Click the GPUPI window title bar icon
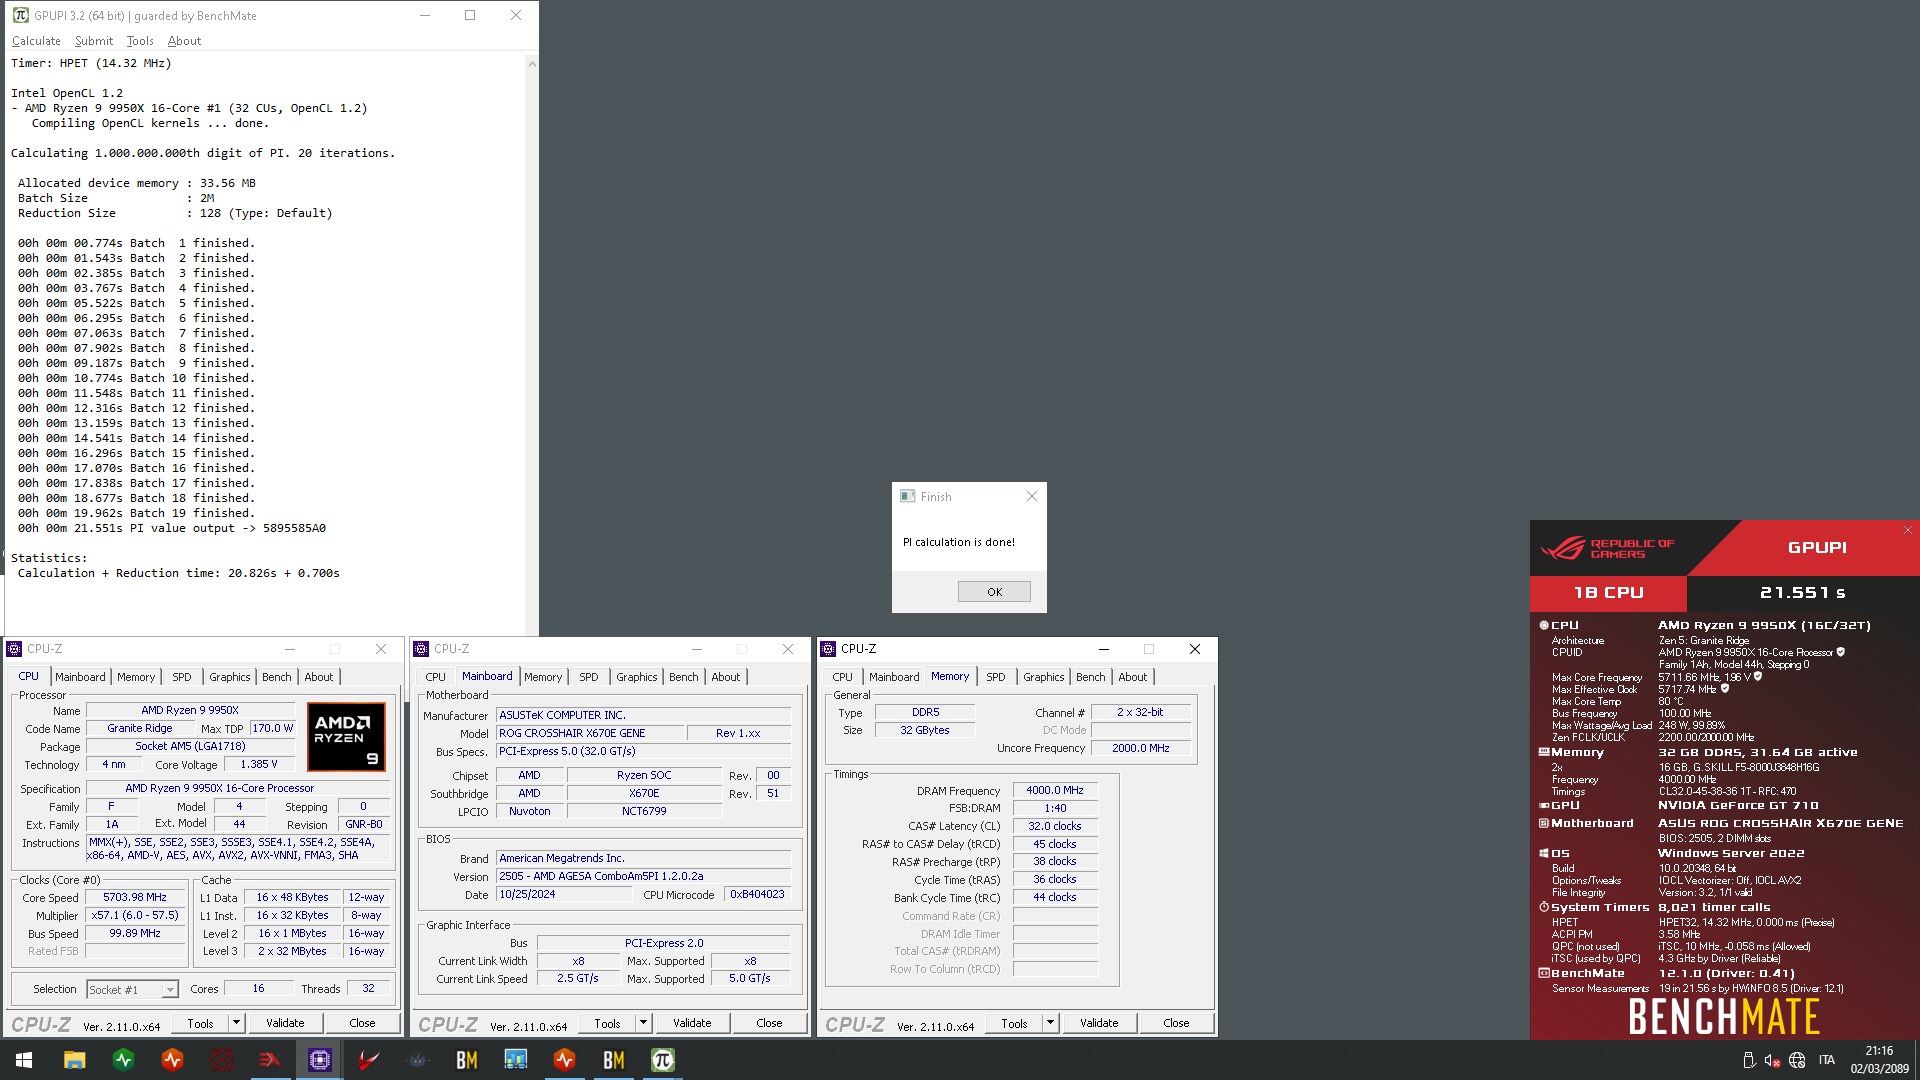The height and width of the screenshot is (1080, 1920). pos(20,15)
